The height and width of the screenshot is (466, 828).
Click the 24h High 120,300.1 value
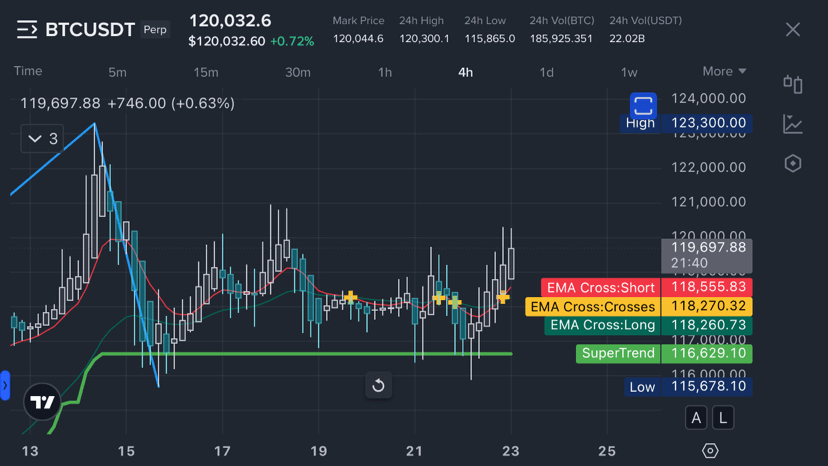(424, 39)
